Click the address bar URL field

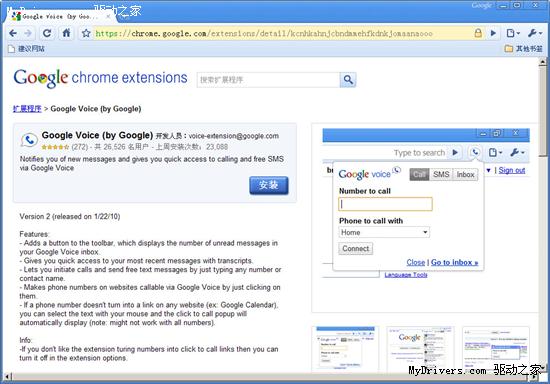click(283, 33)
